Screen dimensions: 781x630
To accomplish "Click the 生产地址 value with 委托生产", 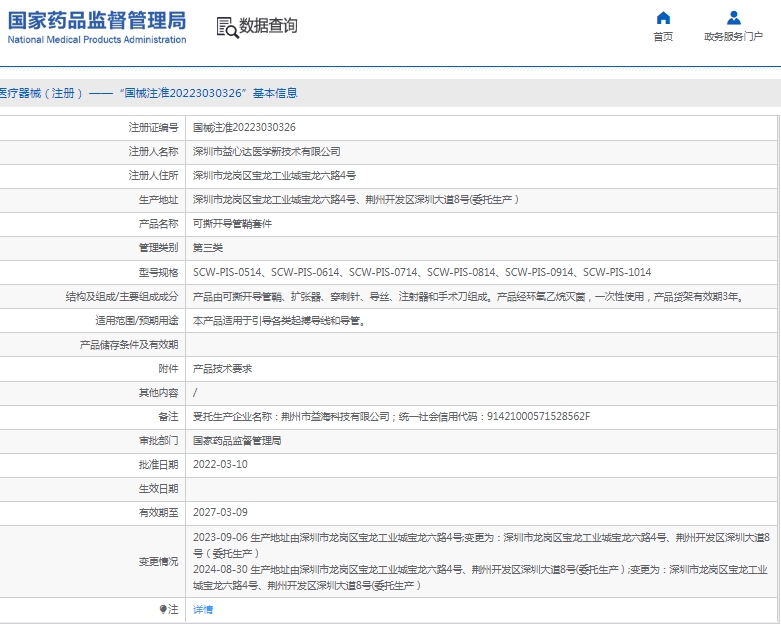I will click(x=356, y=200).
